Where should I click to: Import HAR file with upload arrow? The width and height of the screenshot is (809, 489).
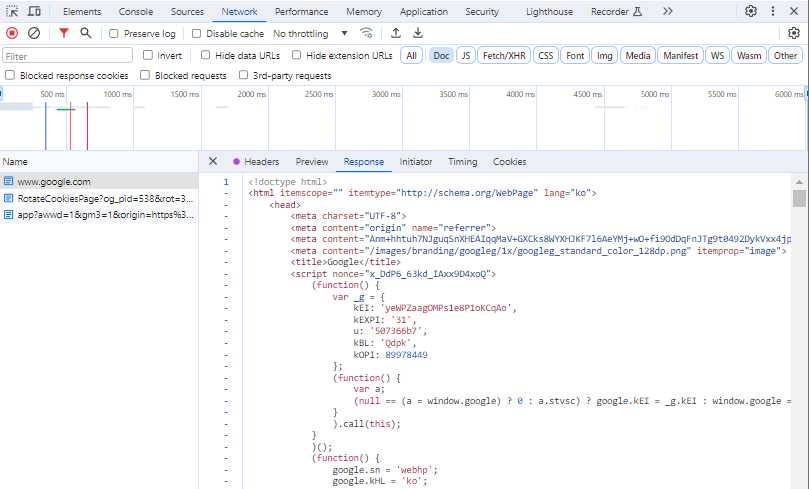coord(396,33)
